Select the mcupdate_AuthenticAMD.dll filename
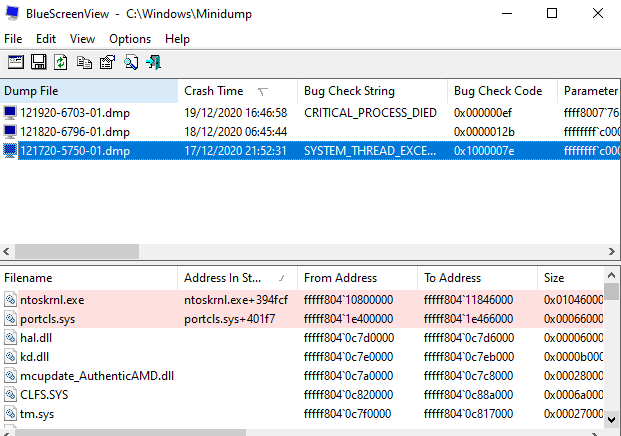Screen dimensions: 621x436 click(97, 376)
